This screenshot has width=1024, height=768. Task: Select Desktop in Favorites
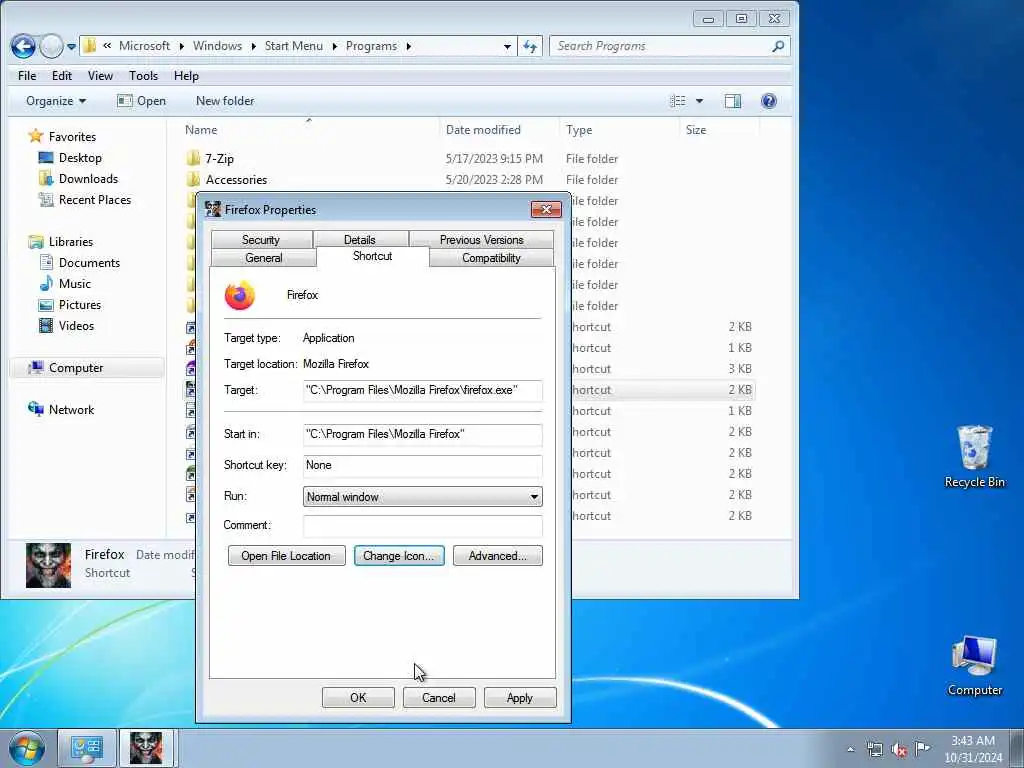(80, 157)
